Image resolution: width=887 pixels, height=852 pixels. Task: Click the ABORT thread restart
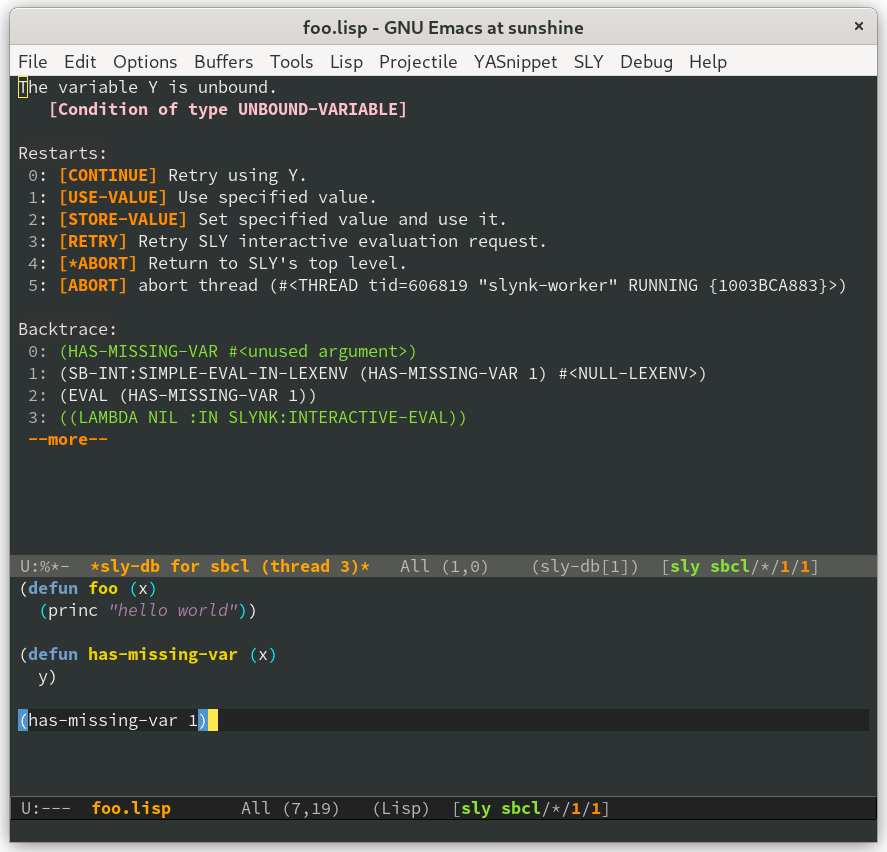[93, 286]
